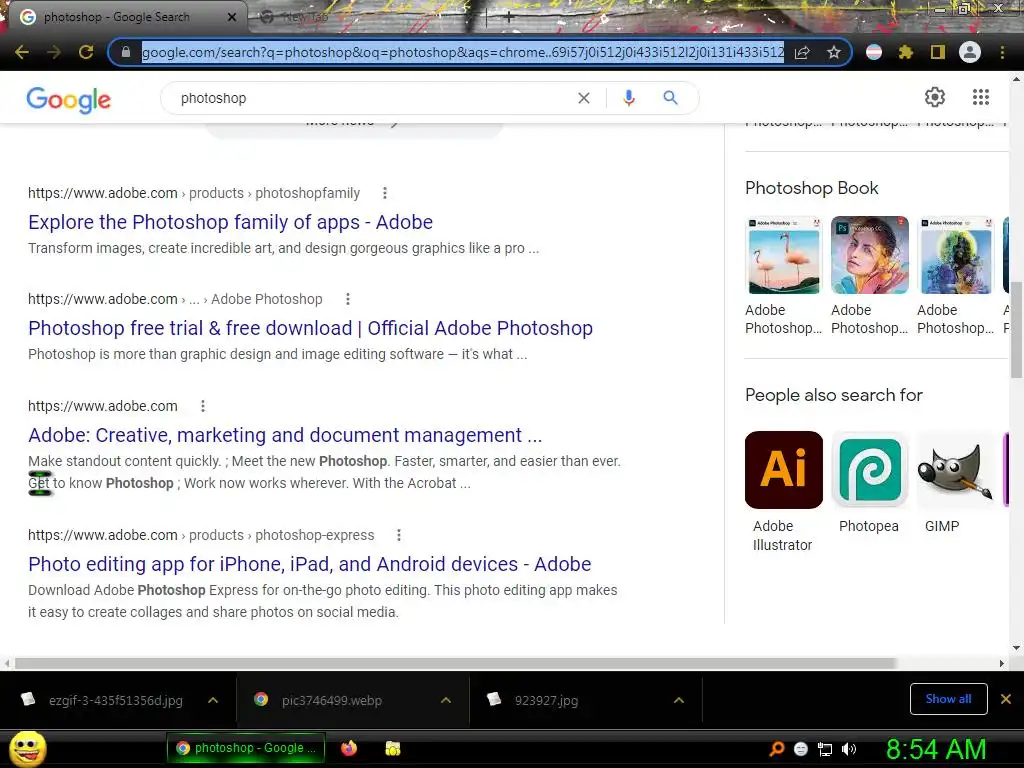
Task: Open Google settings gear
Action: tap(935, 97)
